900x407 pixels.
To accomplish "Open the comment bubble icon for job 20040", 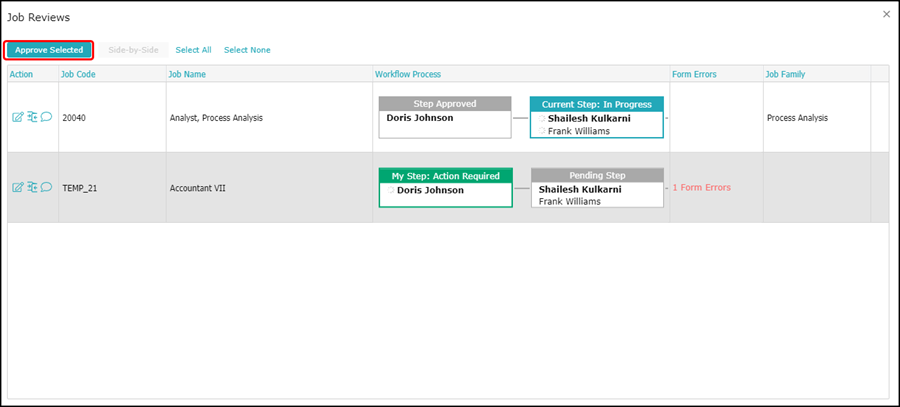I will pyautogui.click(x=46, y=117).
